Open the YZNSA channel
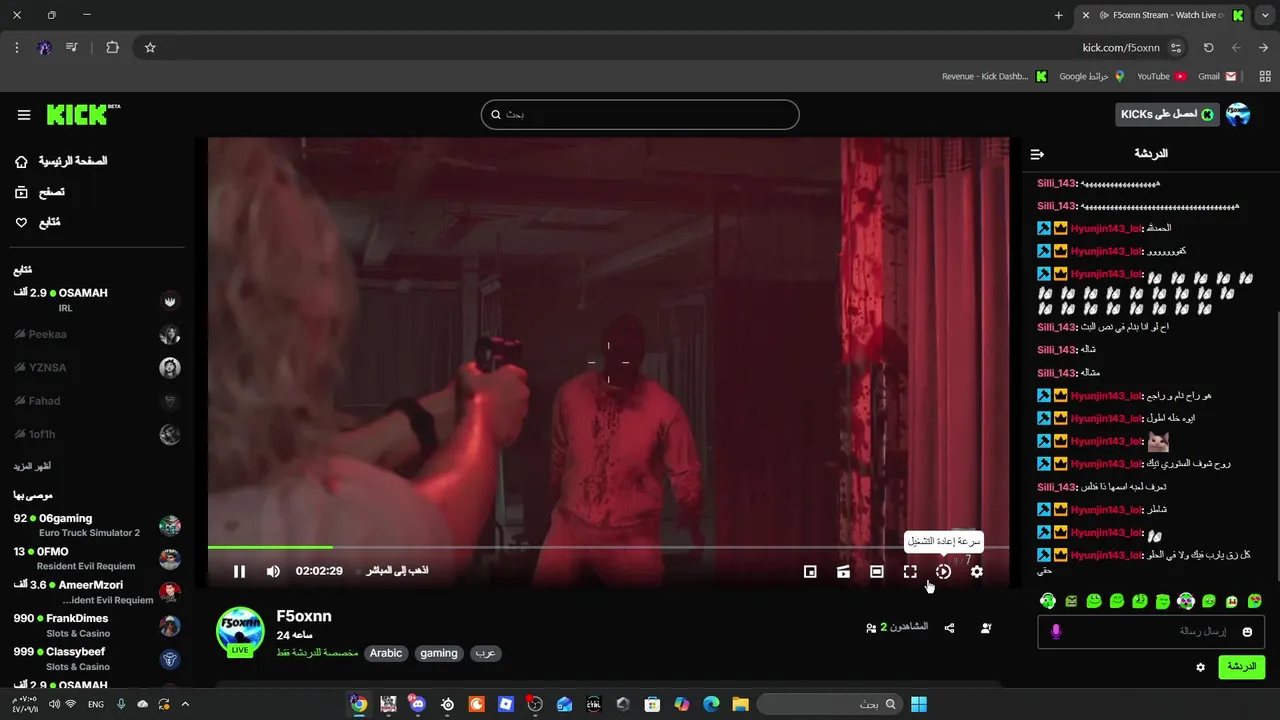1280x720 pixels. pos(96,367)
